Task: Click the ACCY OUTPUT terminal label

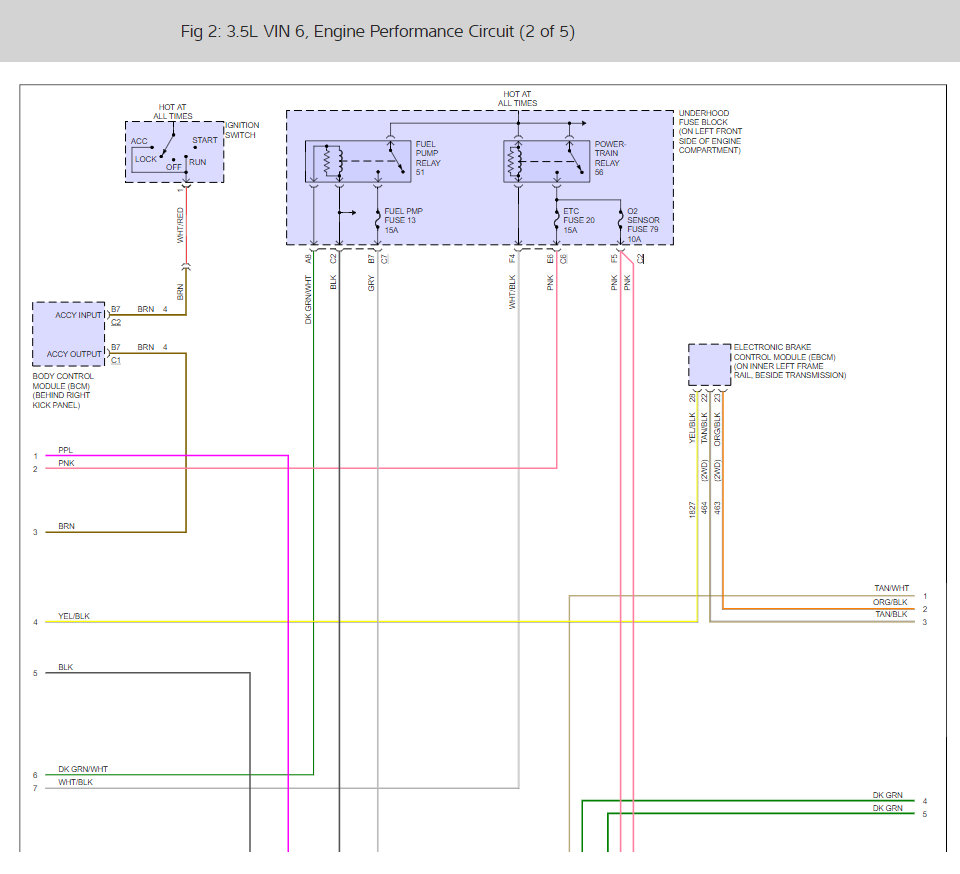Action: [74, 354]
